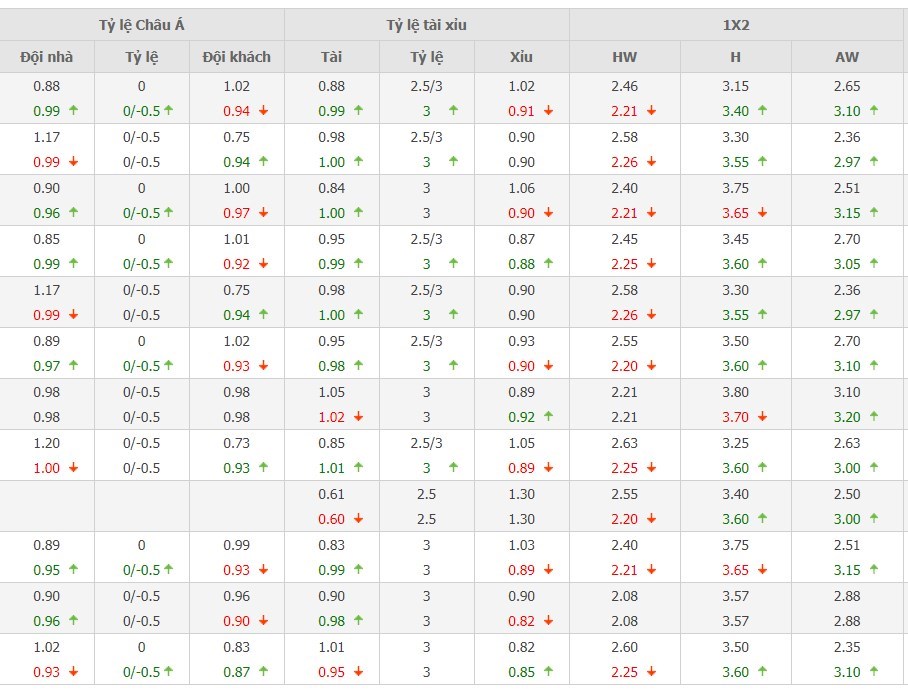Viewport: 908px width, 691px height.
Task: Click the red down arrow next to 1.00
Action: [73, 468]
